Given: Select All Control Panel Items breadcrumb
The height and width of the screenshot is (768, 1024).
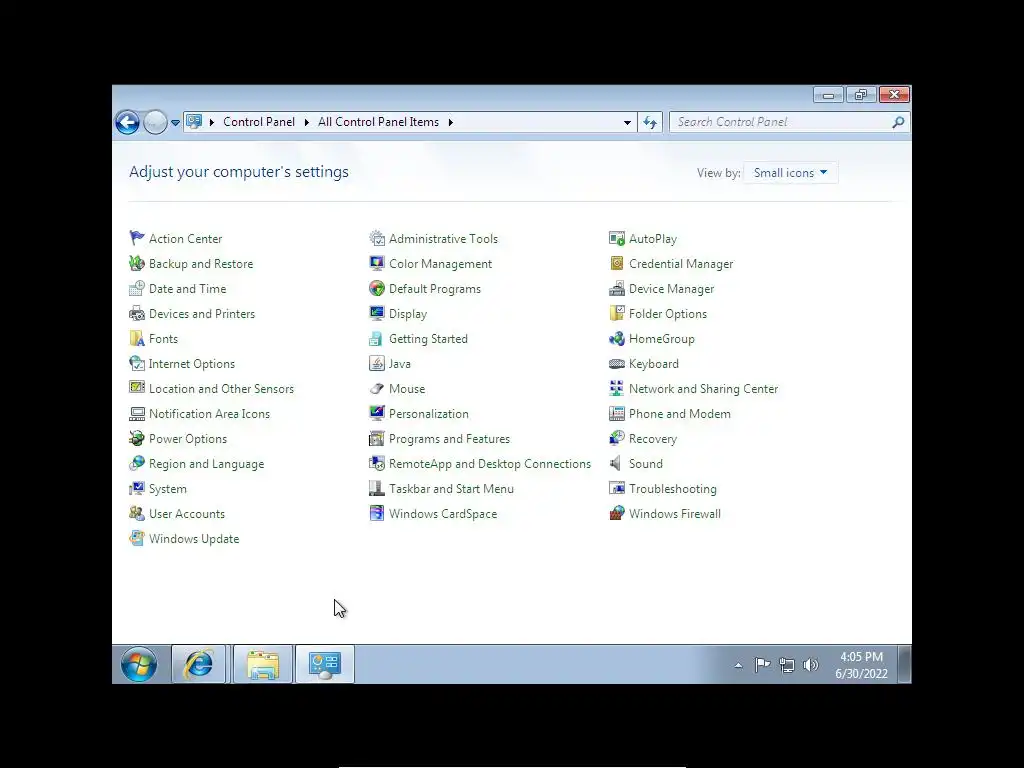Looking at the screenshot, I should pos(378,122).
